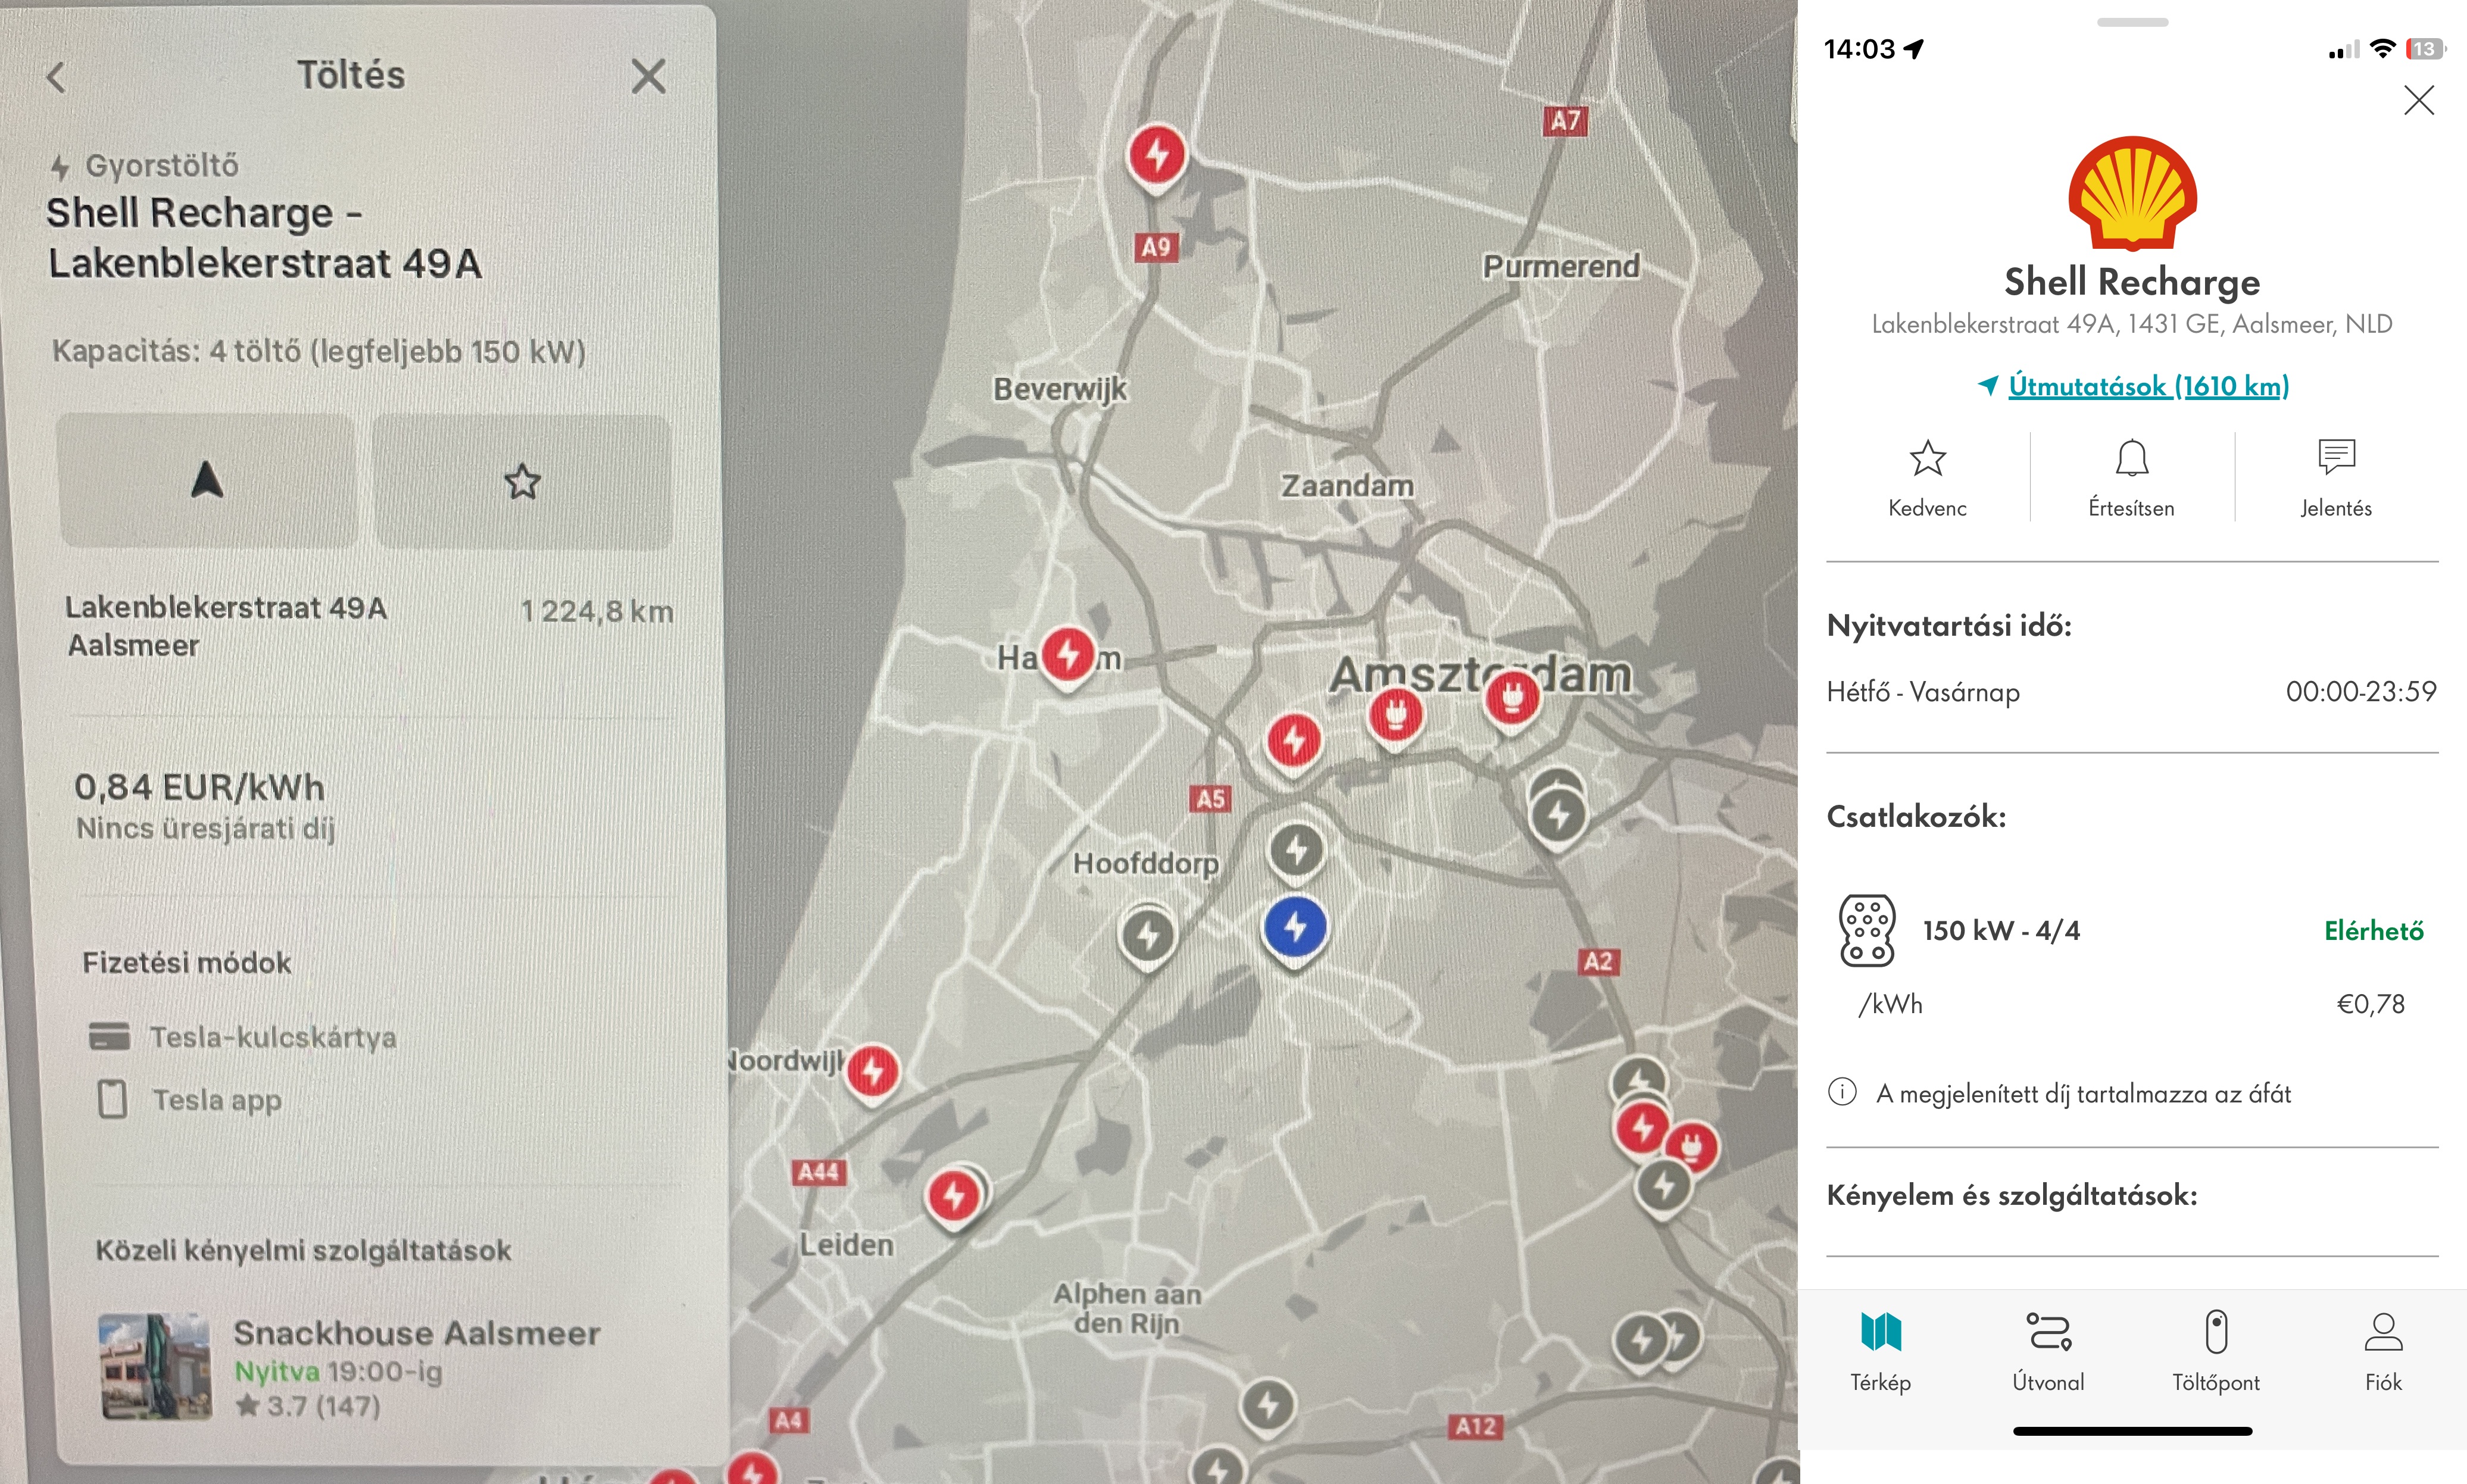Click the Leiden label on map
Screen dimensions: 2467x1484
tap(846, 1245)
